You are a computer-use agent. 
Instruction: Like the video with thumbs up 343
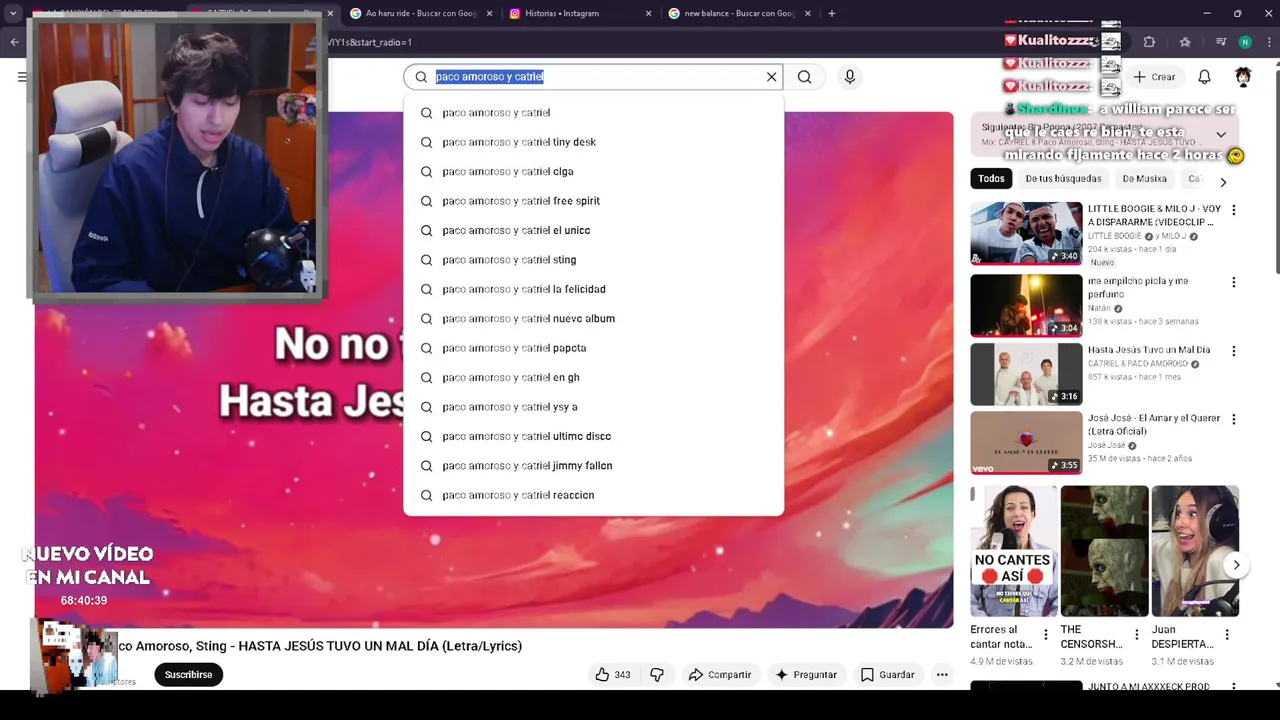pyautogui.click(x=612, y=675)
